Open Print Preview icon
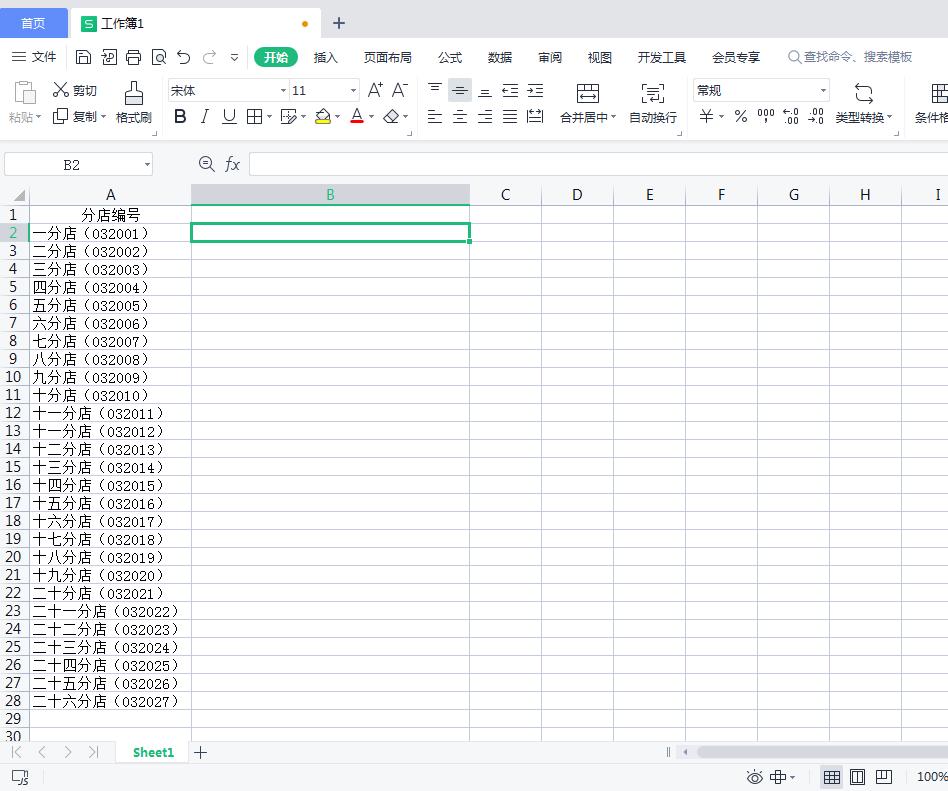Viewport: 948px width, 791px height. coord(158,57)
